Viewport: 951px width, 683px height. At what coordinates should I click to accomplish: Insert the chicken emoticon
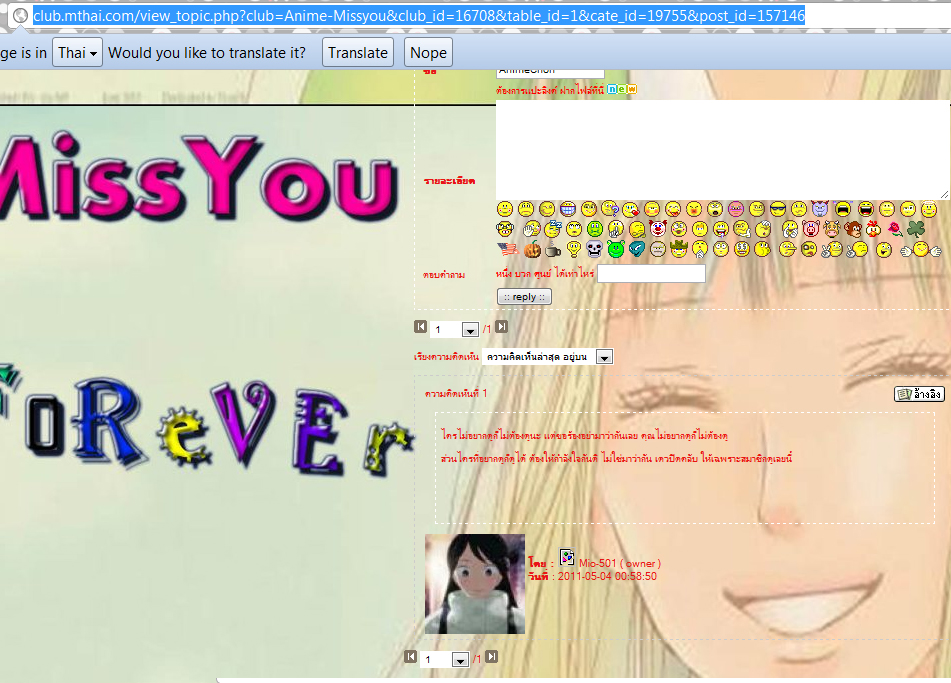873,229
